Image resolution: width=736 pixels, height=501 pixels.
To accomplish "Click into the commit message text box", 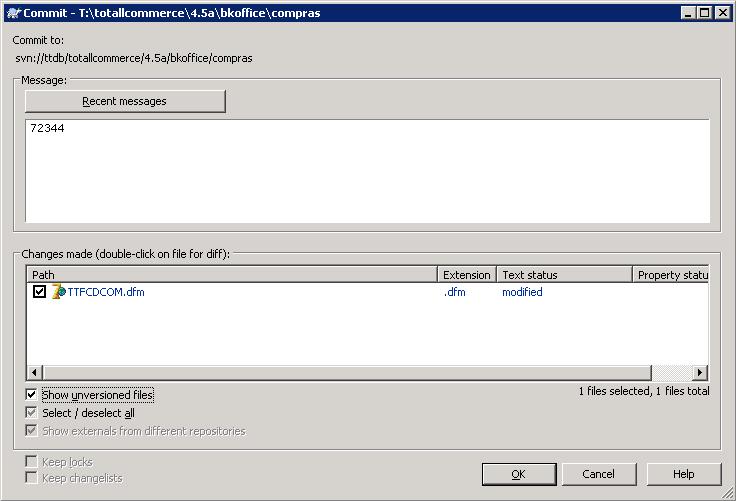I will coord(367,171).
